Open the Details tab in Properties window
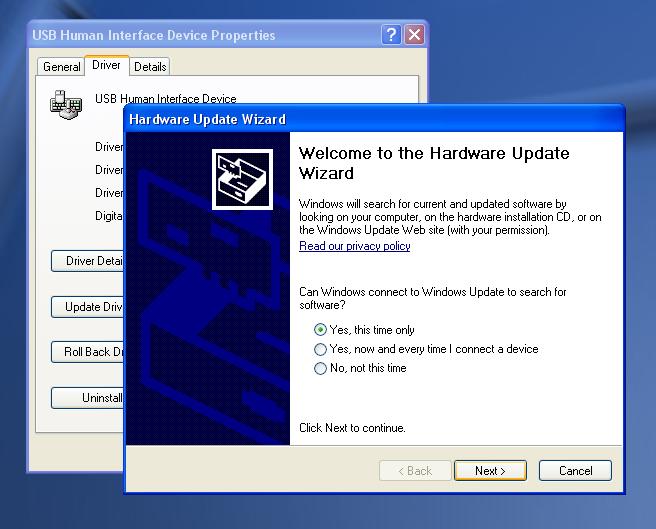 pyautogui.click(x=150, y=67)
